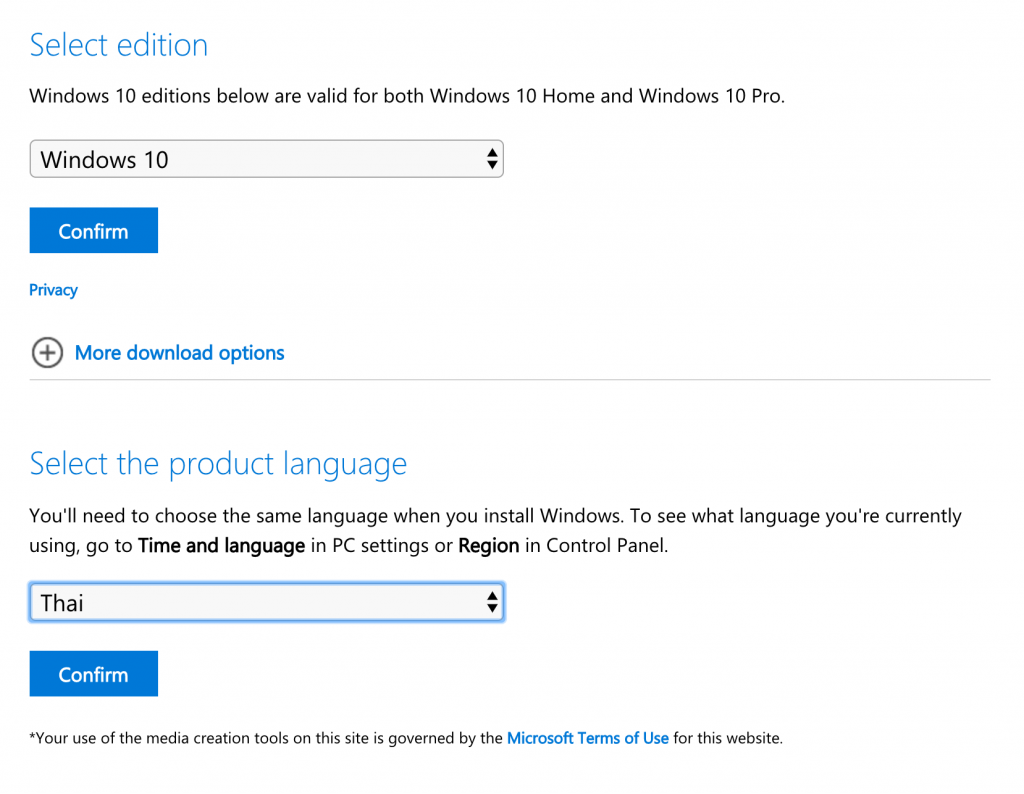Click Confirm under product language
This screenshot has height=794, width=1024.
click(93, 674)
